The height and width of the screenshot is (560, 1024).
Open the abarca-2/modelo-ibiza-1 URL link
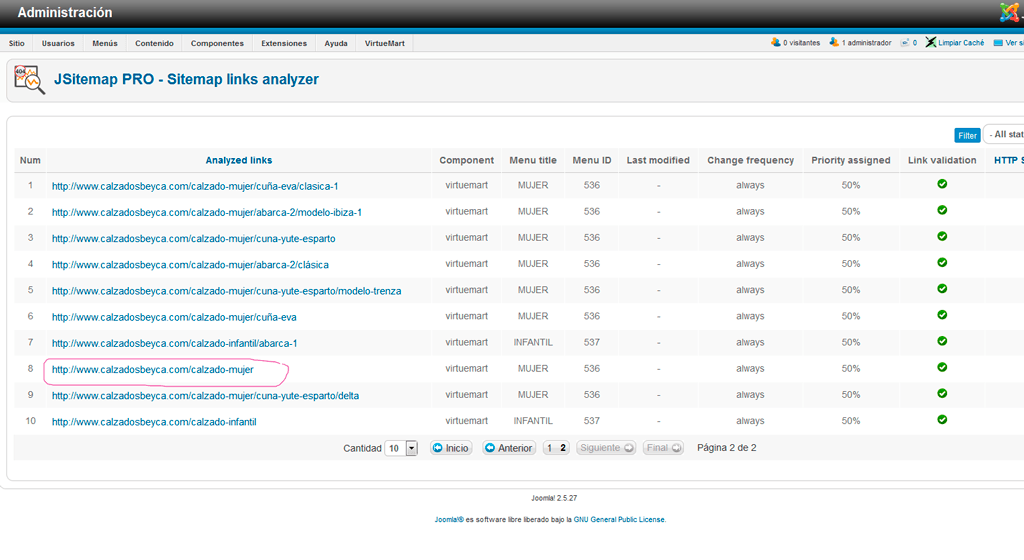coord(206,212)
